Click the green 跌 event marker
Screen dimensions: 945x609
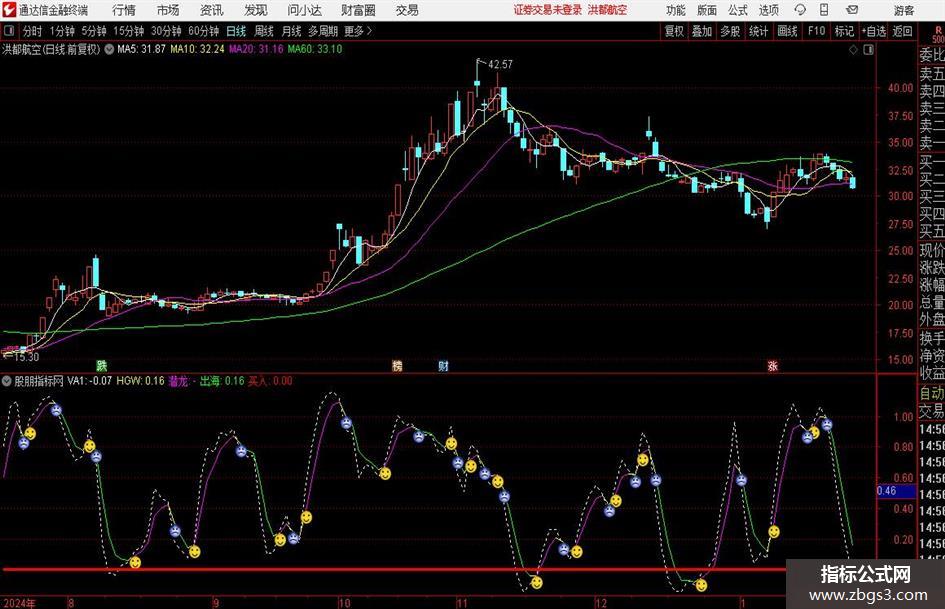[102, 365]
